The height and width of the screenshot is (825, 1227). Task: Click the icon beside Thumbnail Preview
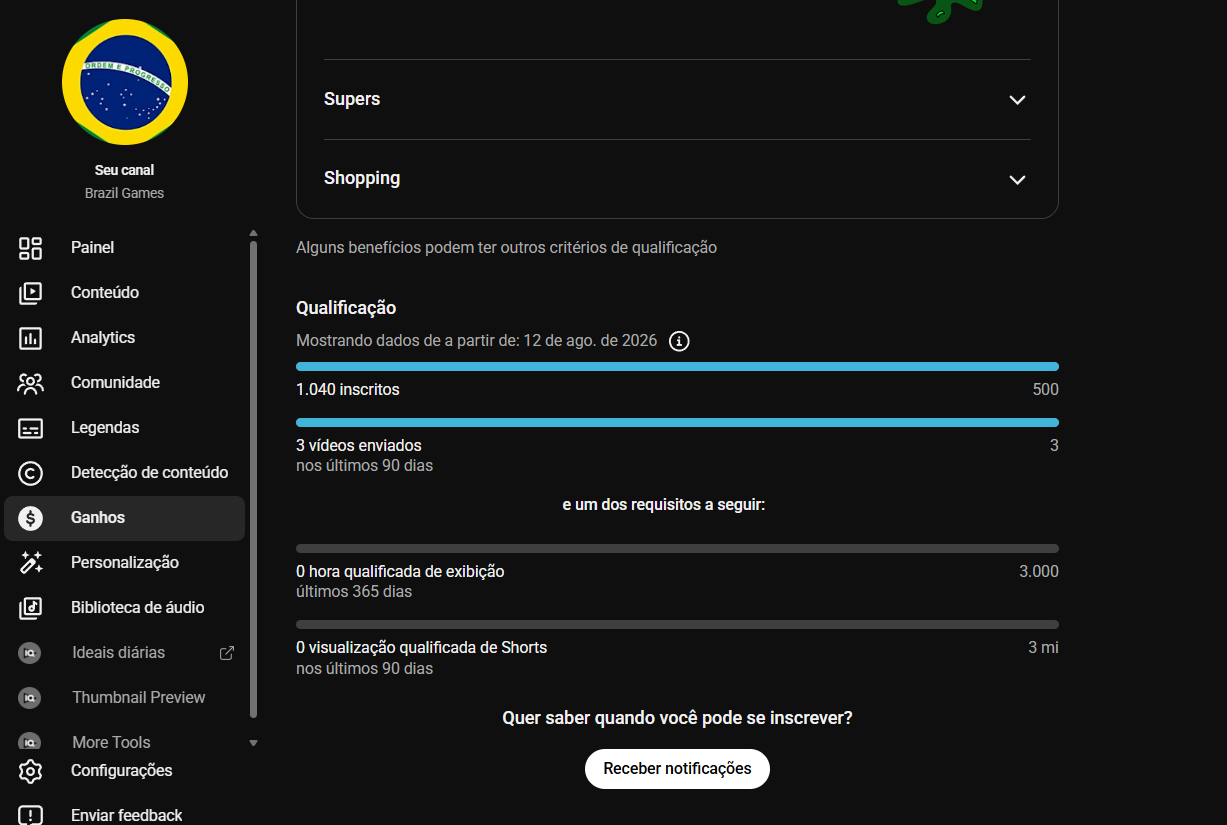coord(30,698)
